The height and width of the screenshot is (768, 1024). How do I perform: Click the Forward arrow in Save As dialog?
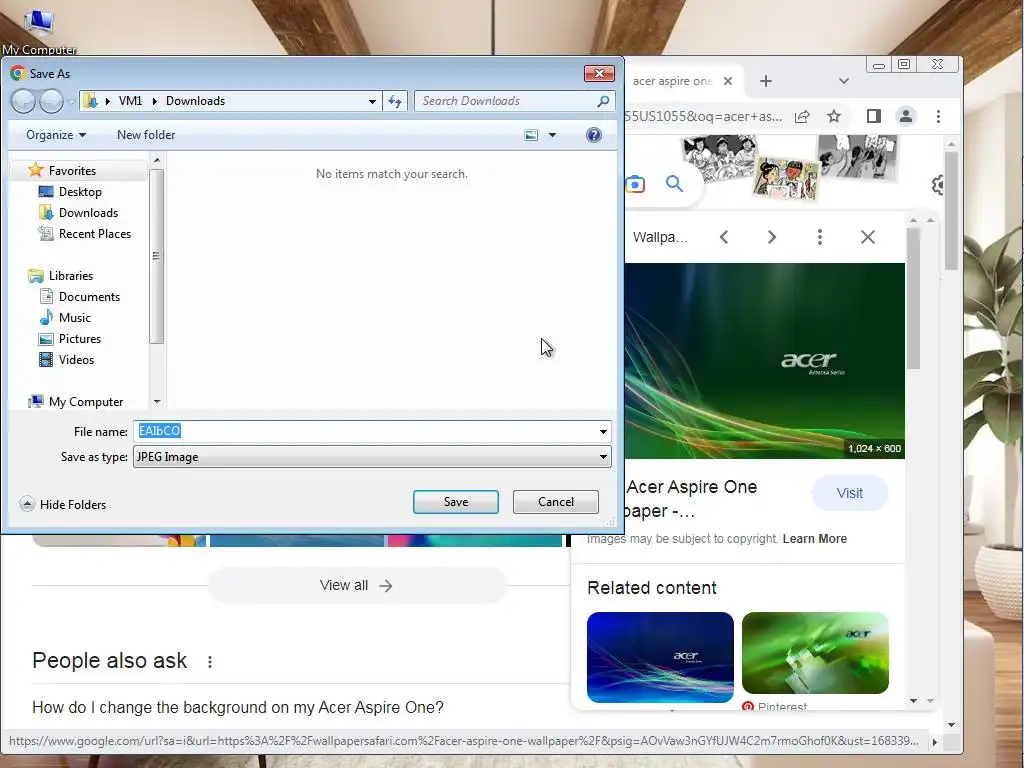[51, 101]
